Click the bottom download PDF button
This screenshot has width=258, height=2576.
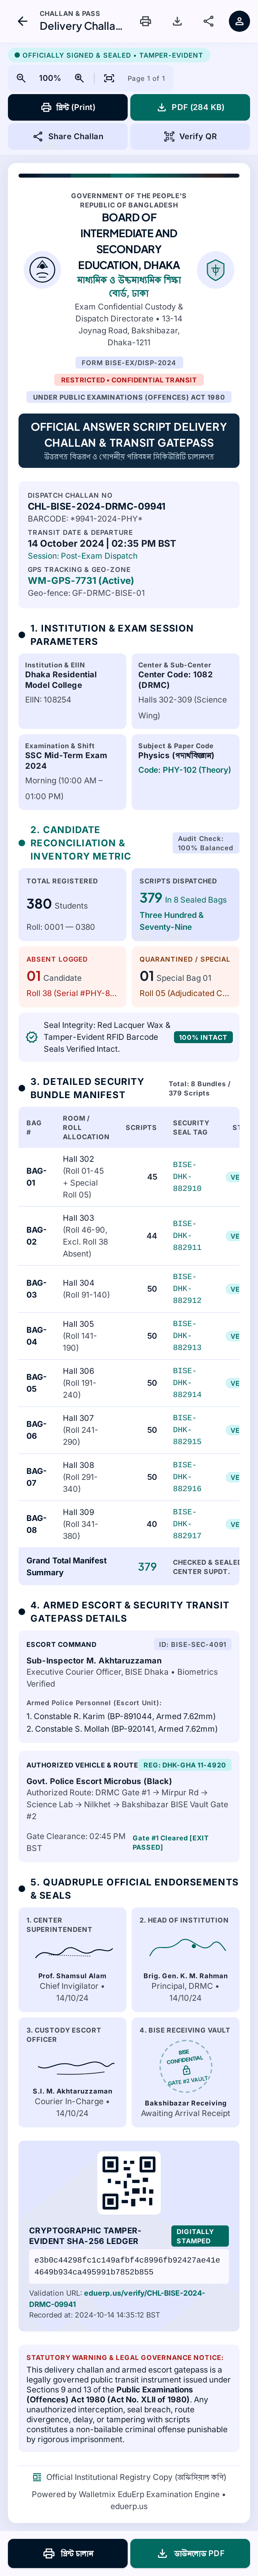pos(190,2553)
